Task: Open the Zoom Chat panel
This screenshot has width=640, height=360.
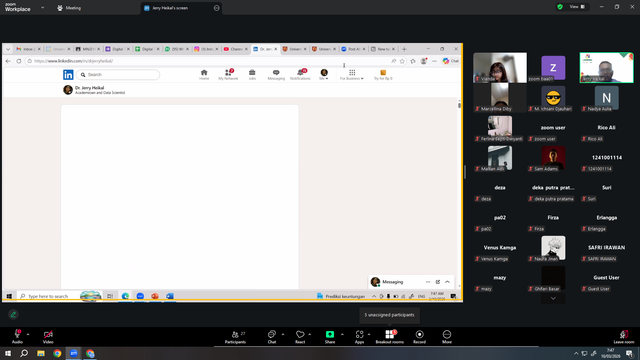Action: click(x=271, y=337)
